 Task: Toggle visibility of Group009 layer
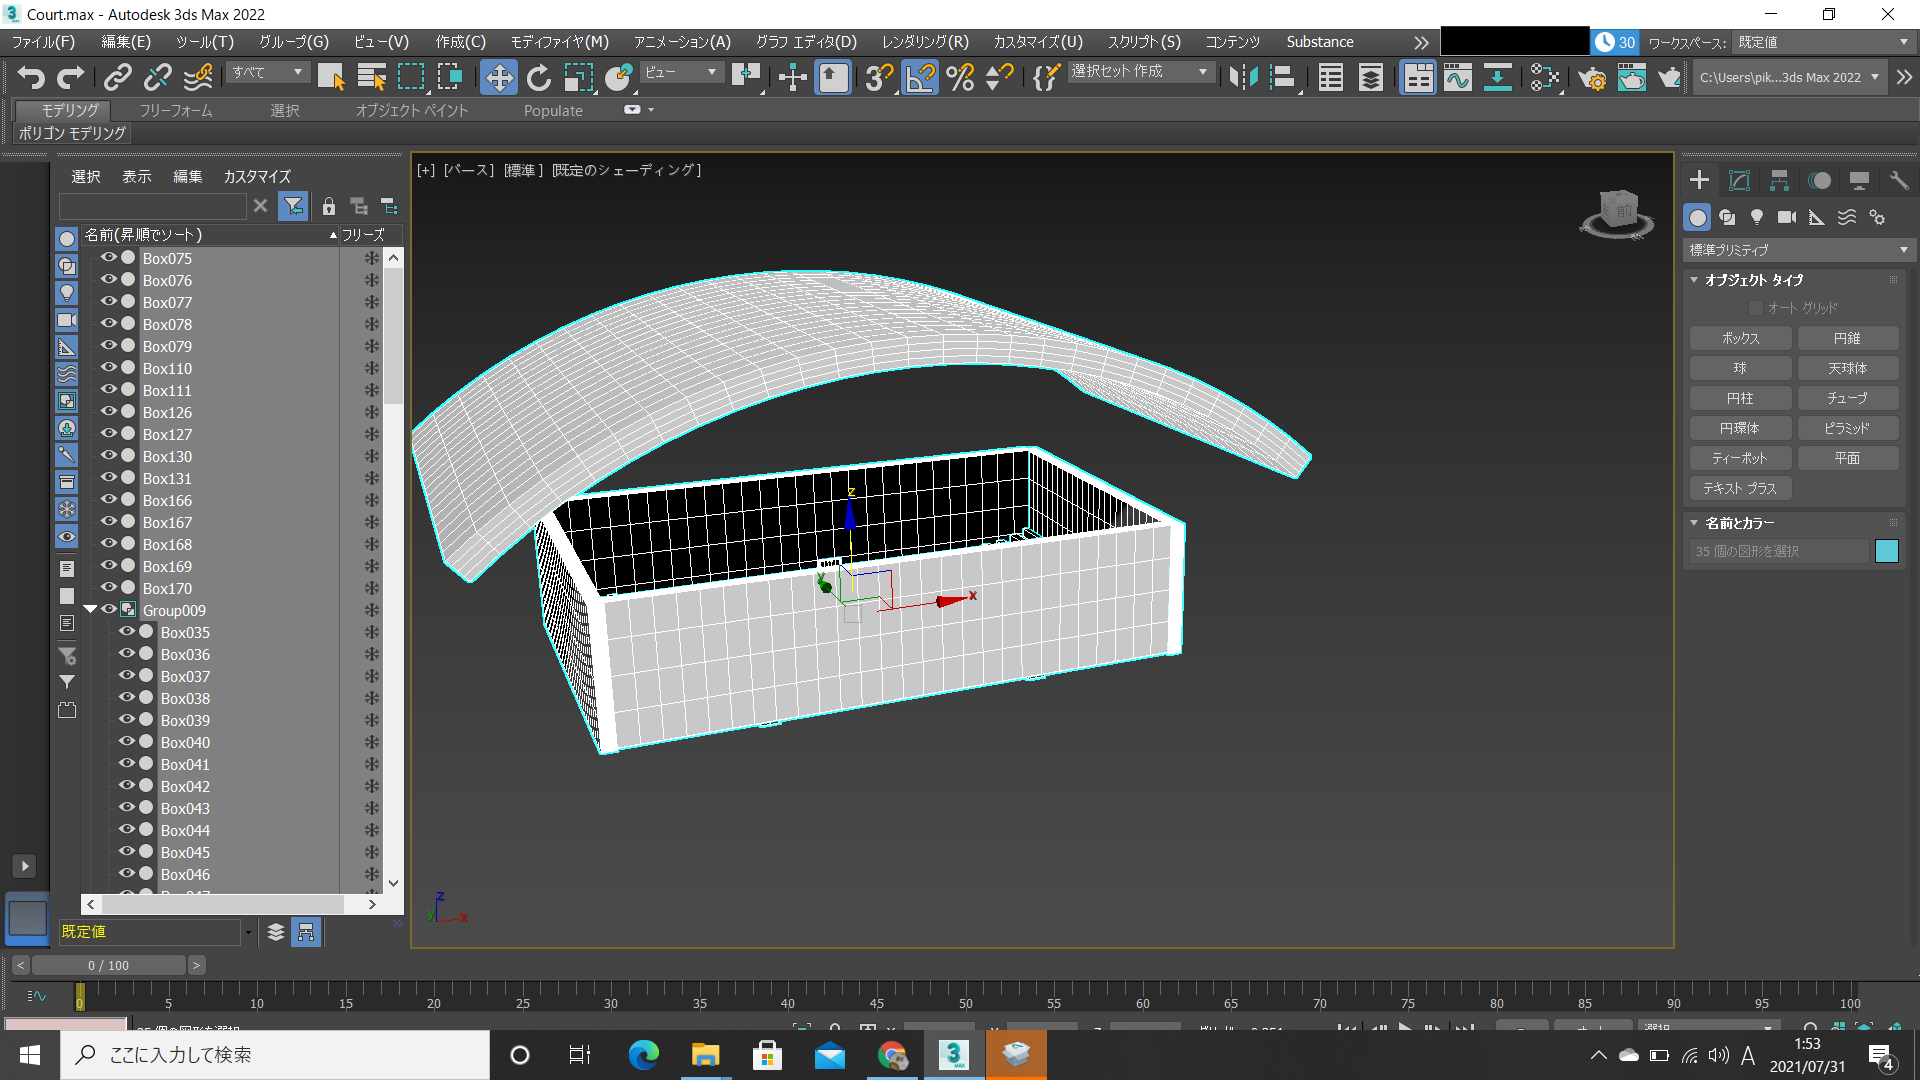click(x=112, y=609)
